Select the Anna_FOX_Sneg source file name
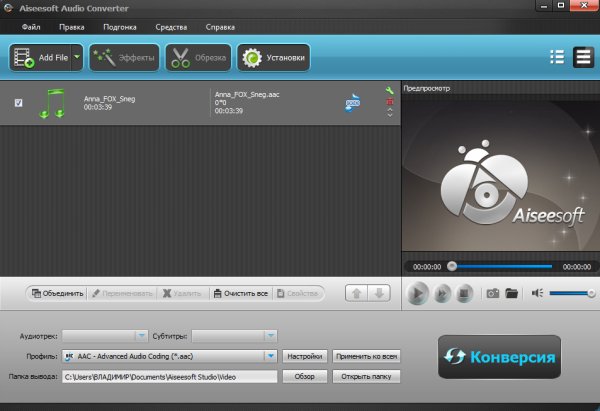This screenshot has height=411, width=600. 109,99
